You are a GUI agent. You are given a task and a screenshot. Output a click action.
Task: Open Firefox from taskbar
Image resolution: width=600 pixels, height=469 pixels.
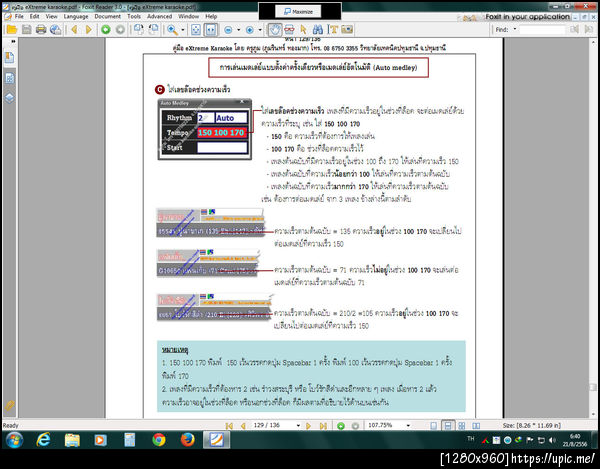coord(187,440)
